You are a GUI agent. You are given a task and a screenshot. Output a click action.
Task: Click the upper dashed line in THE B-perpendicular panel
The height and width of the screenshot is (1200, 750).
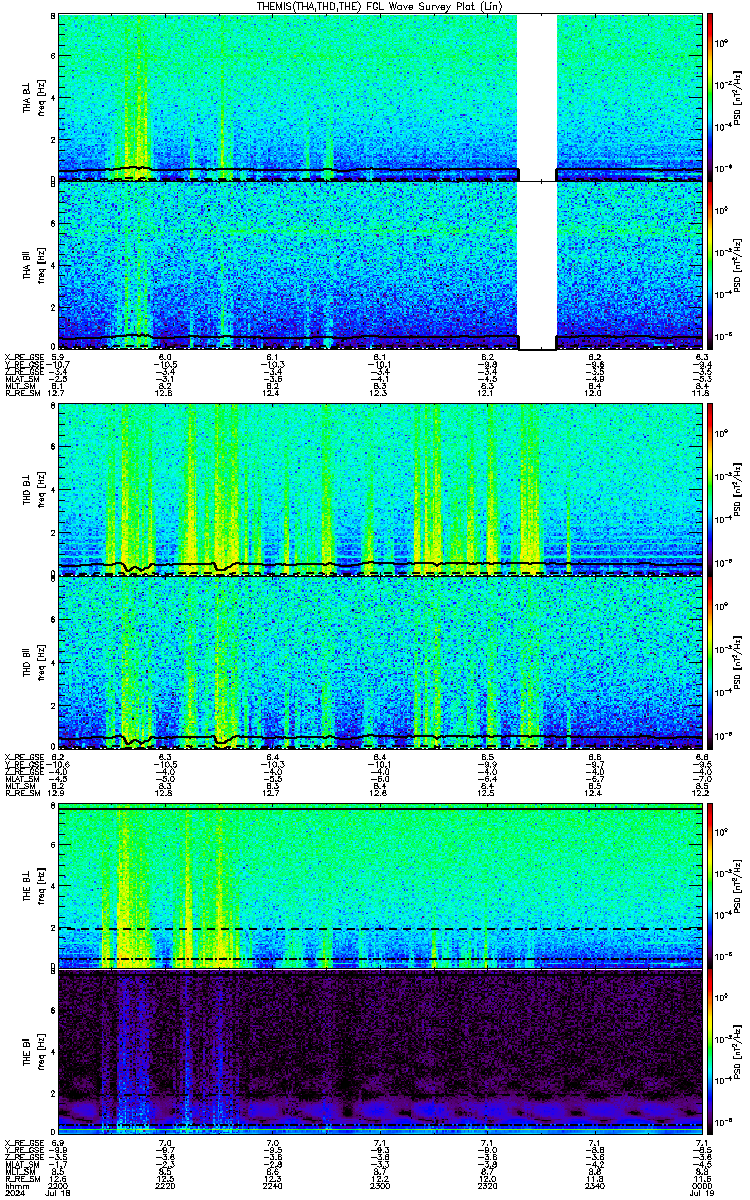[380, 929]
